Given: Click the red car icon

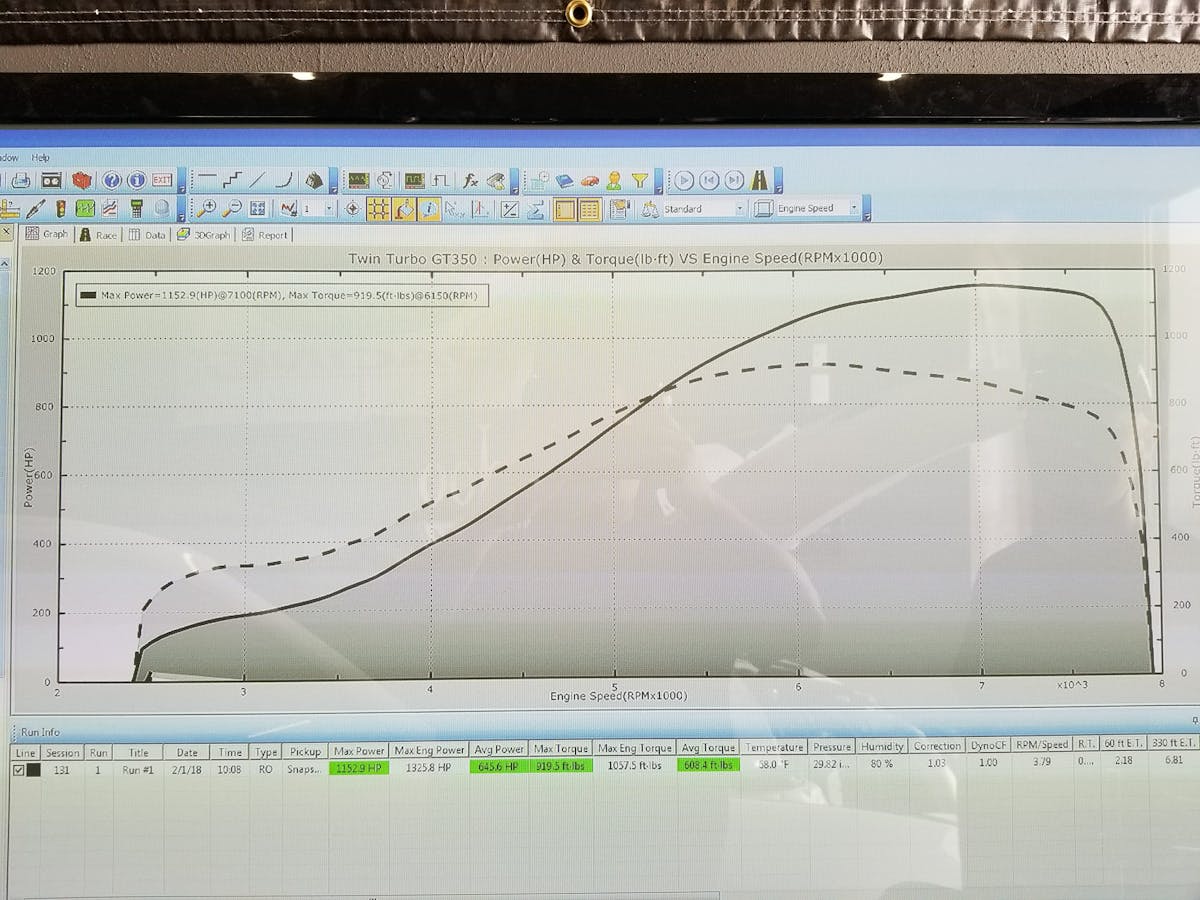Looking at the screenshot, I should pyautogui.click(x=590, y=181).
